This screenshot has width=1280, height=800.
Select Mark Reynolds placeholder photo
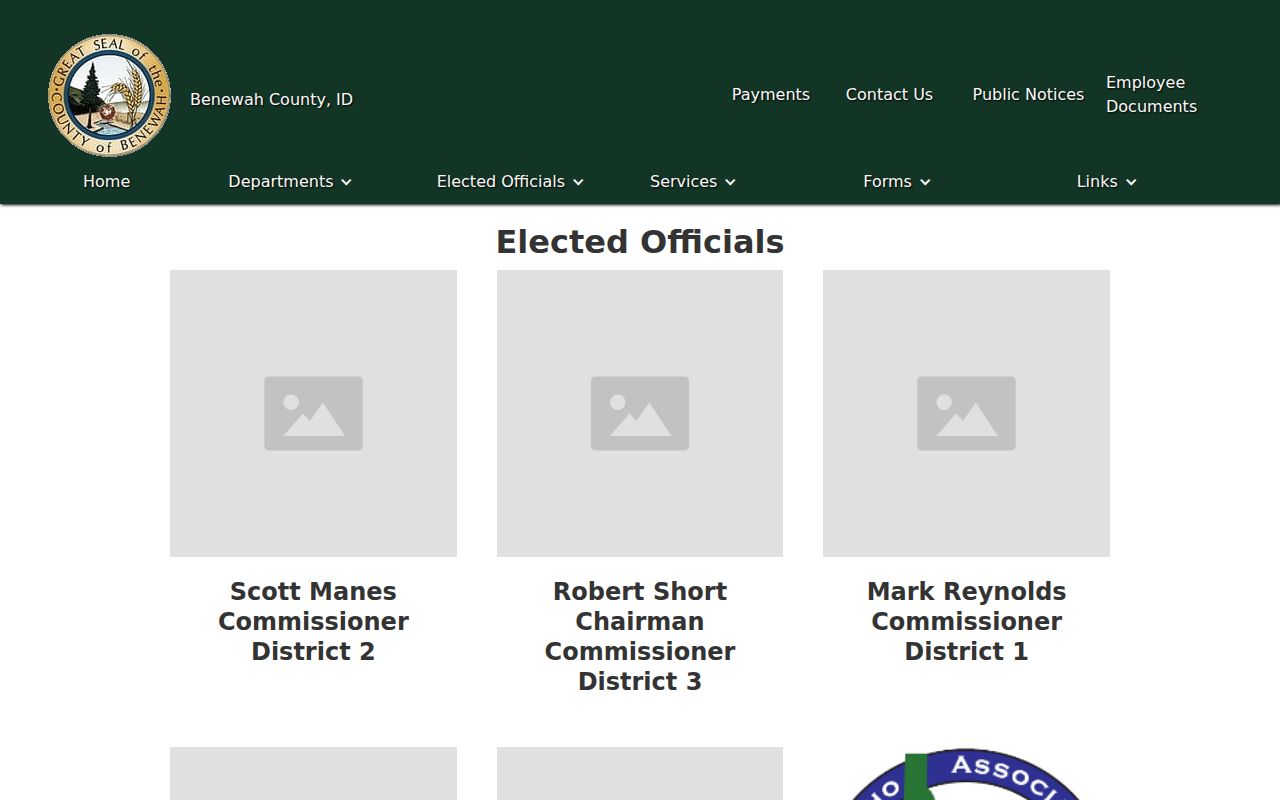click(966, 413)
